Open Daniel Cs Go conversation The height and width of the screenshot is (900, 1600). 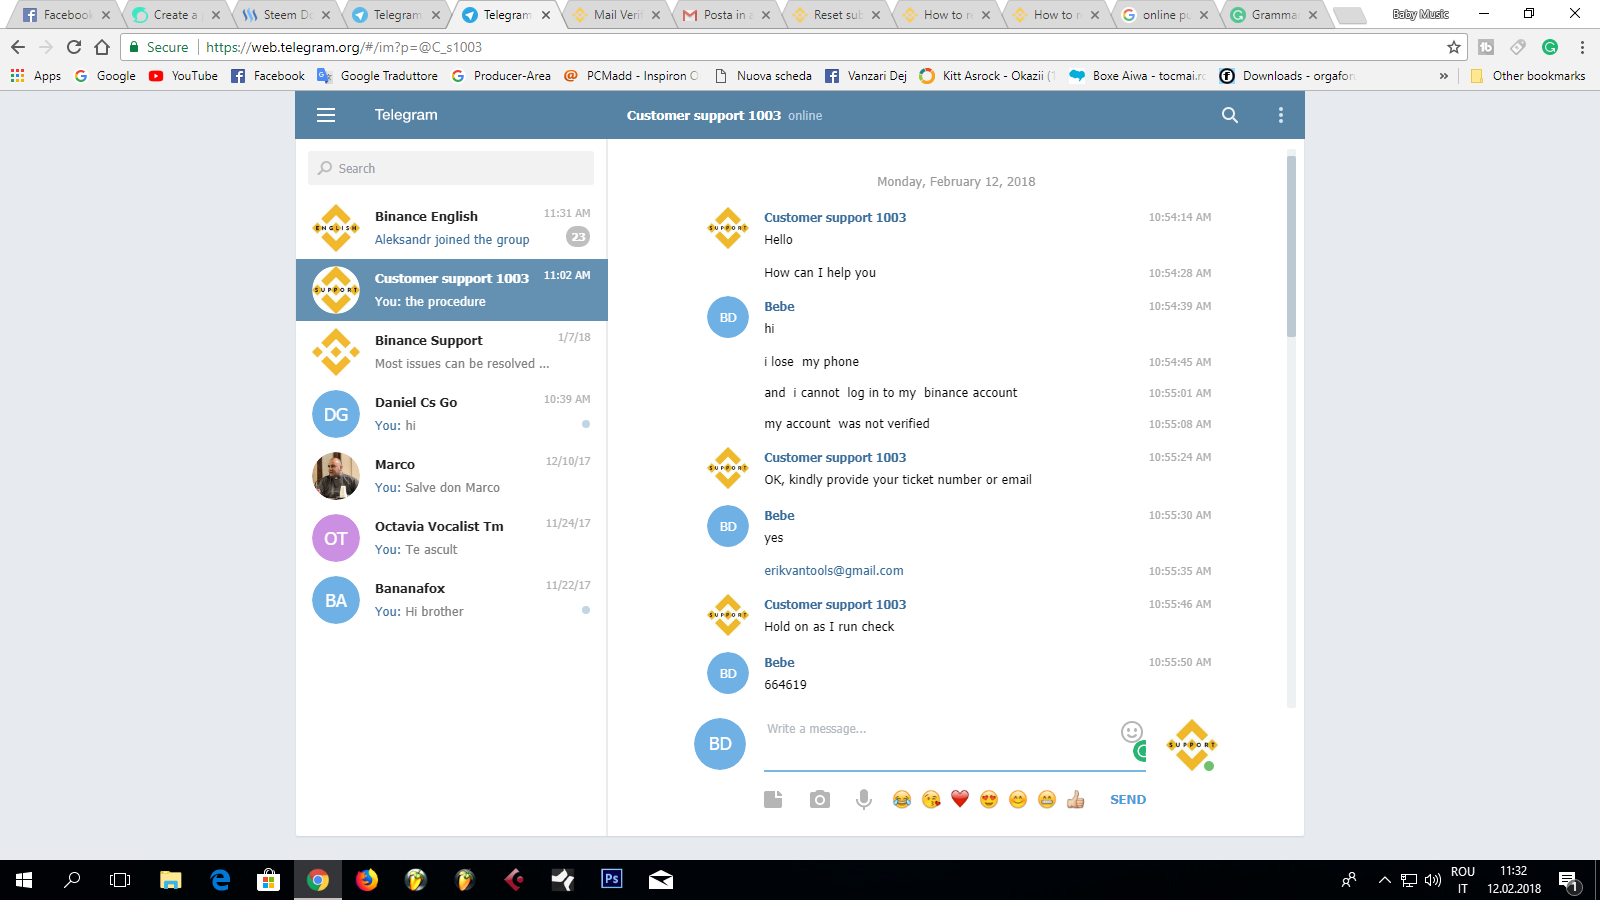[x=452, y=414]
